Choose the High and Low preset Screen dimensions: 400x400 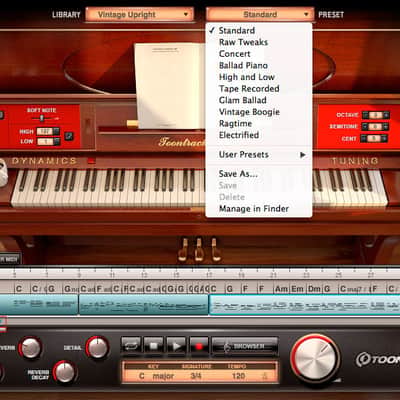click(259, 77)
